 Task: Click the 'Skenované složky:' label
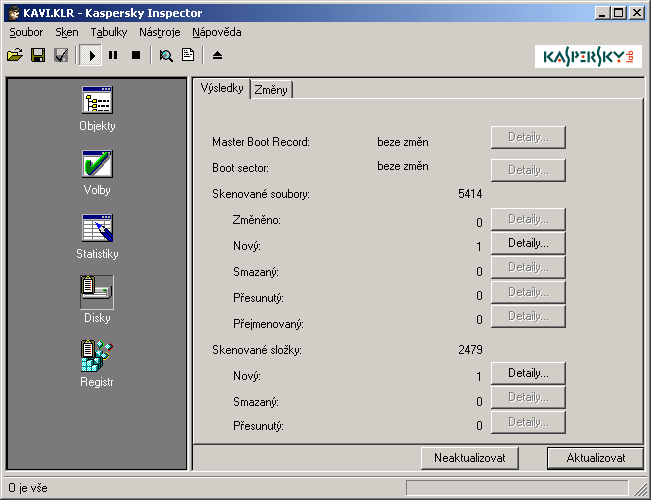pos(257,350)
